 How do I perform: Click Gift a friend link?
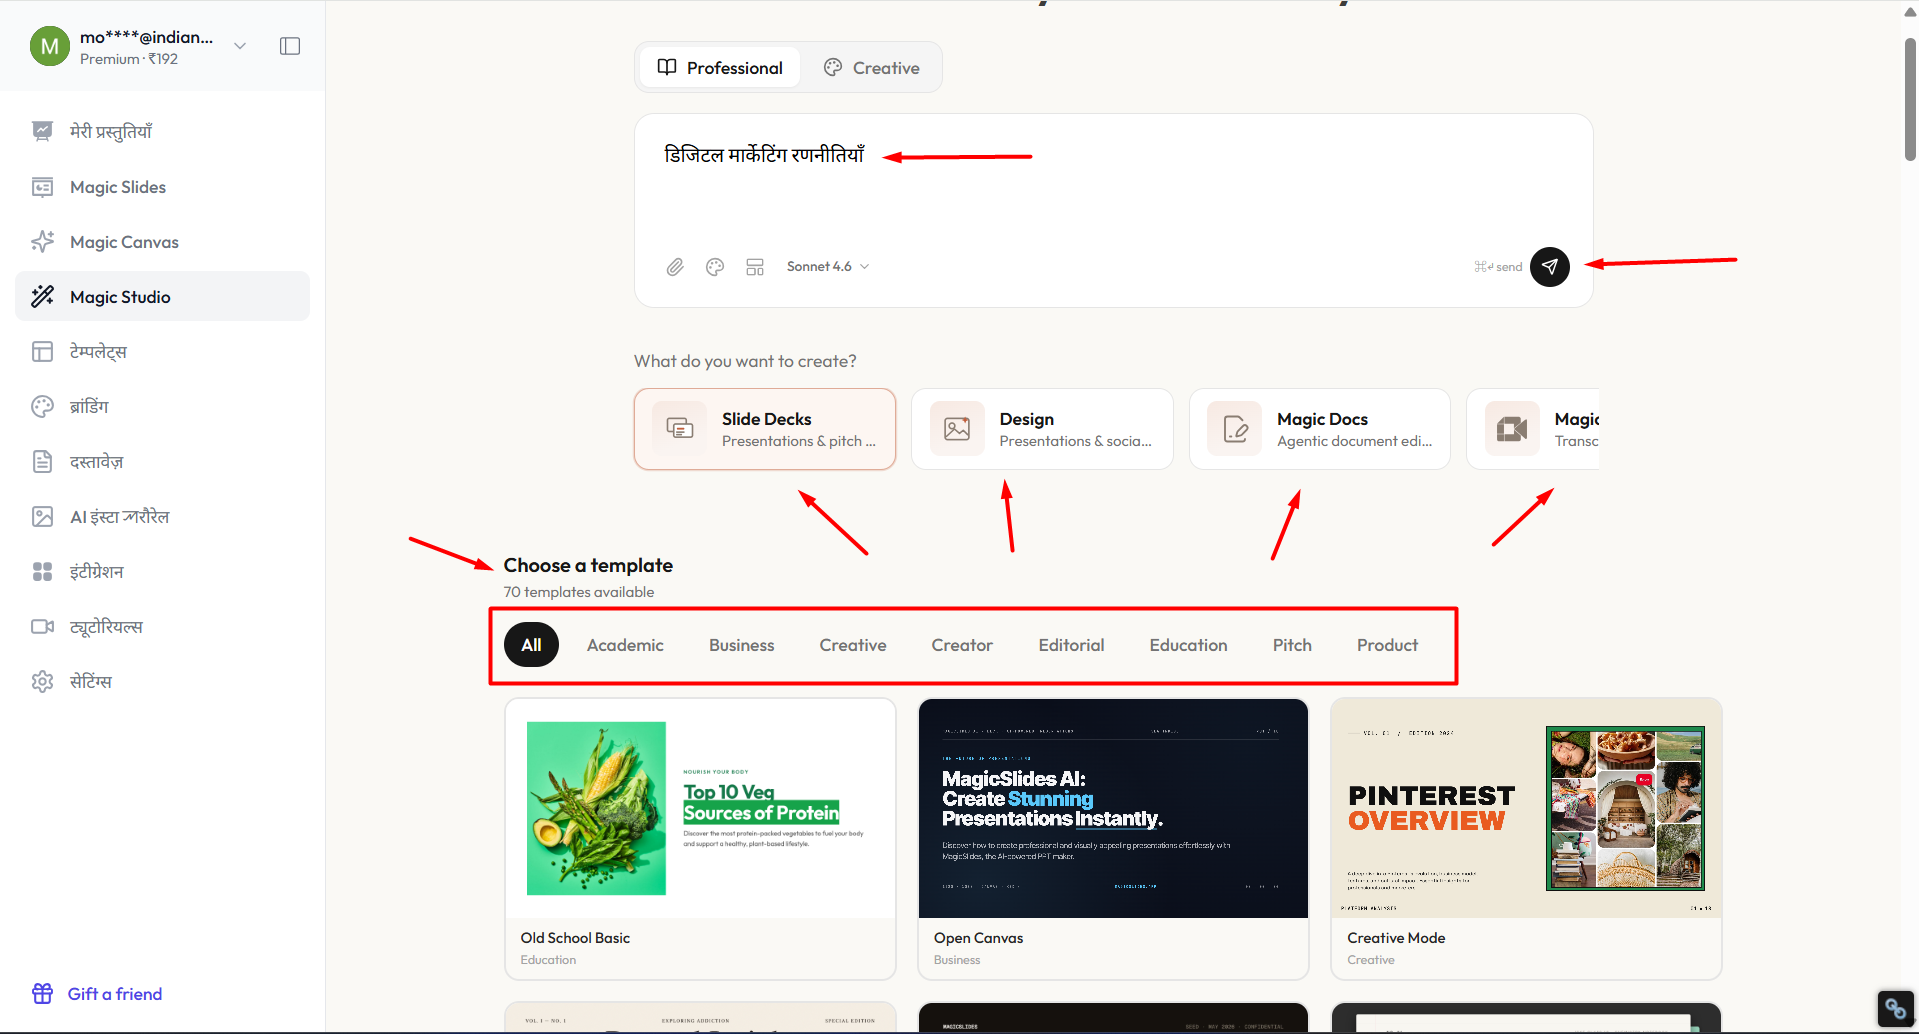[115, 994]
